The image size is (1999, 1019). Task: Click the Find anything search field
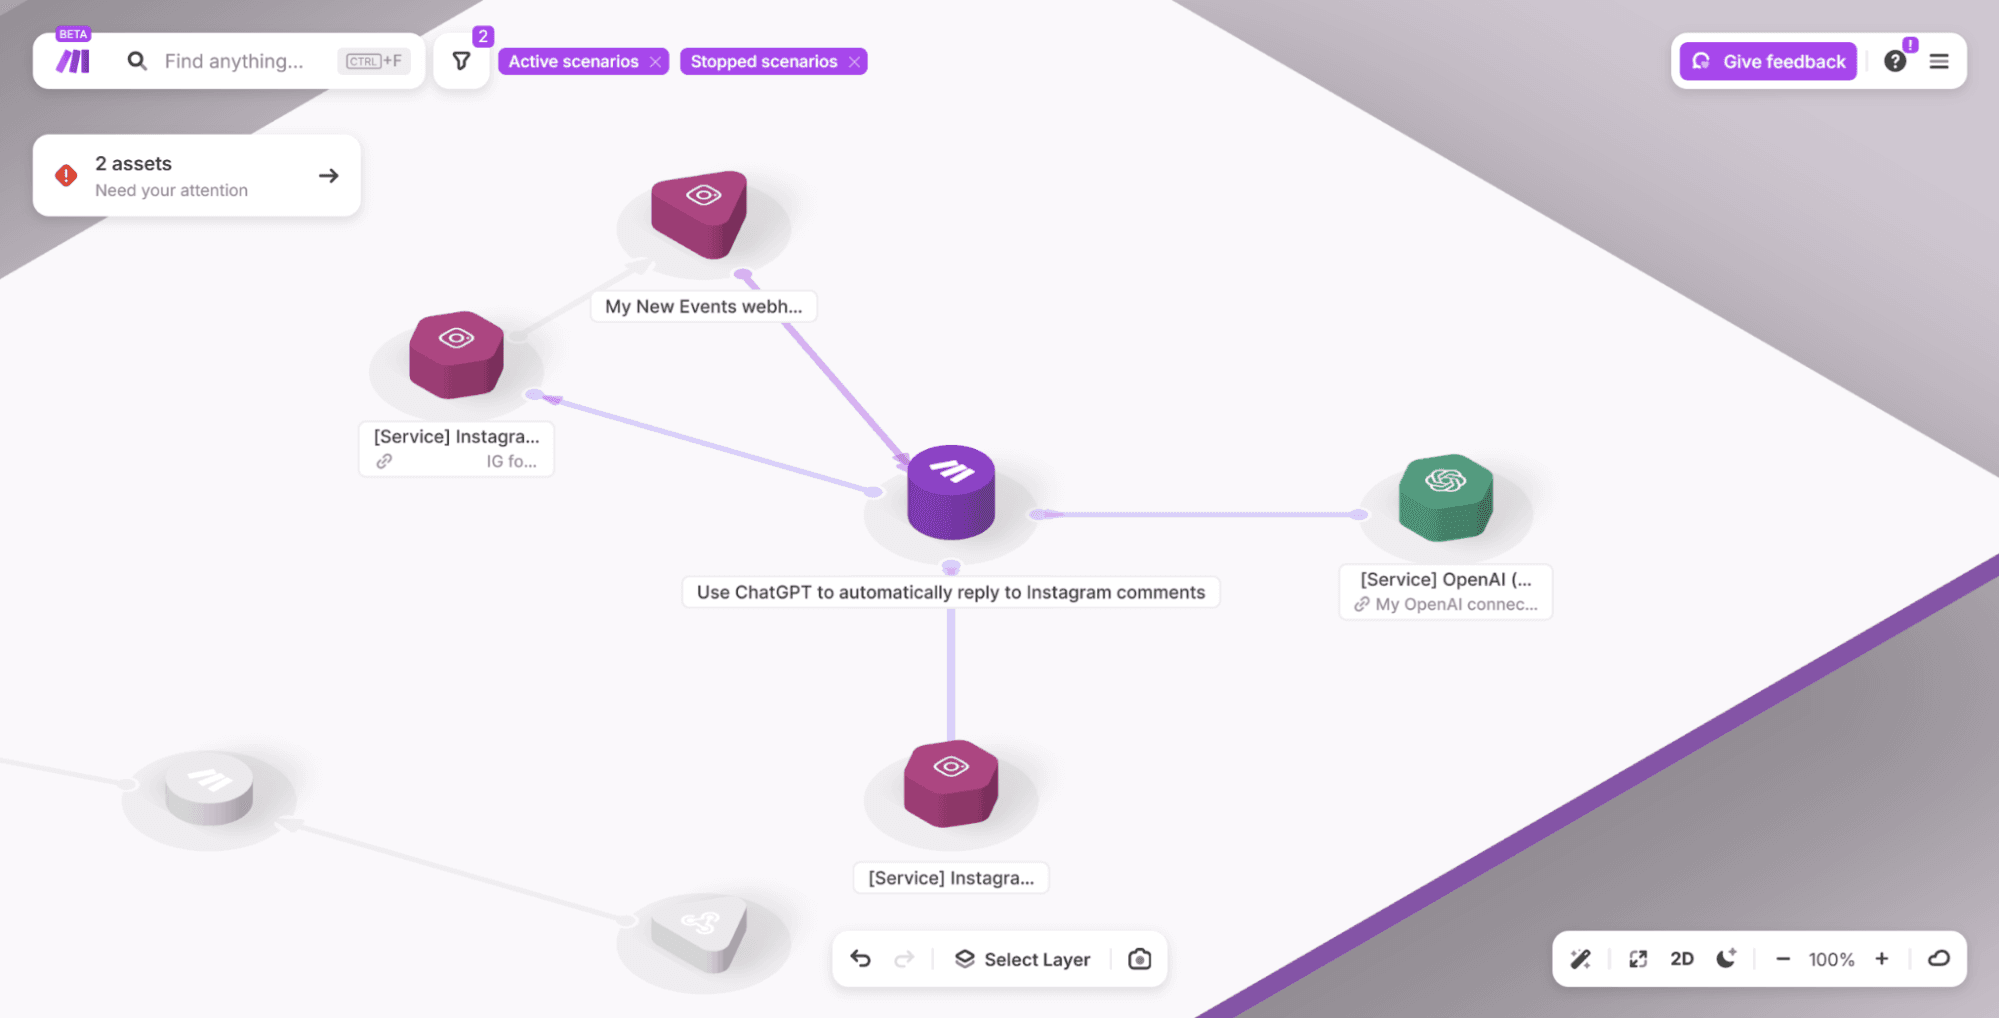(x=235, y=61)
